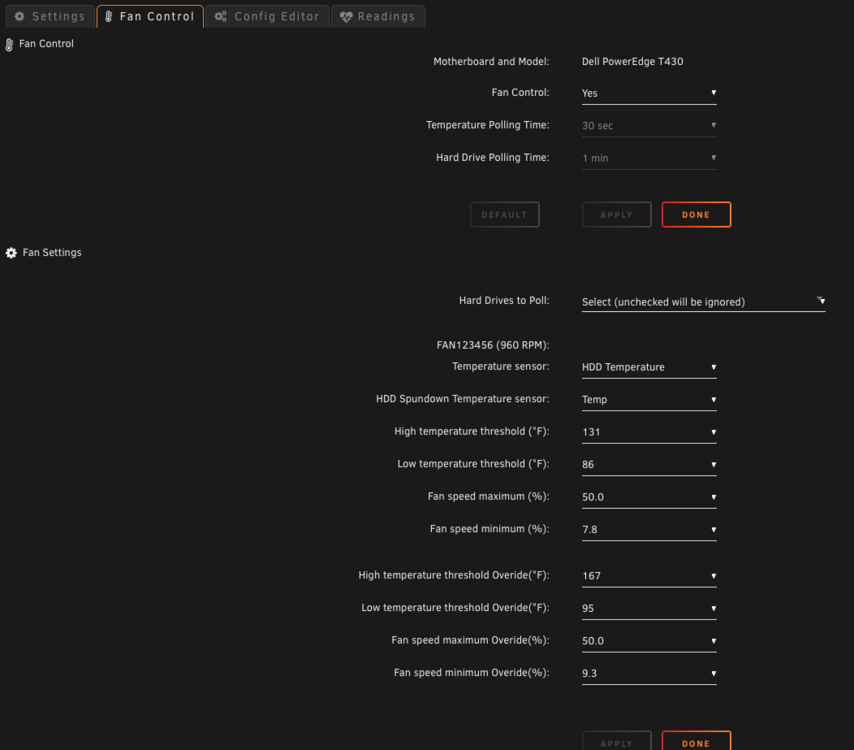Click APPLY button below Fan Settings
This screenshot has height=750, width=854.
(x=616, y=741)
